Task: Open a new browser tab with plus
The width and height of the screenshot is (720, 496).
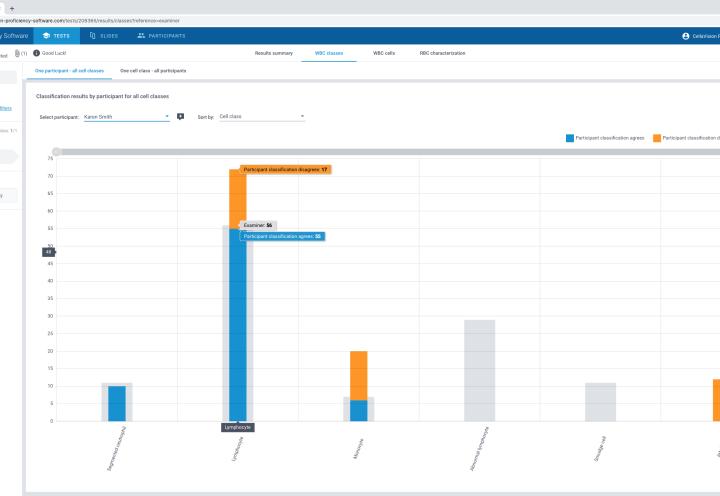Action: (12, 8)
